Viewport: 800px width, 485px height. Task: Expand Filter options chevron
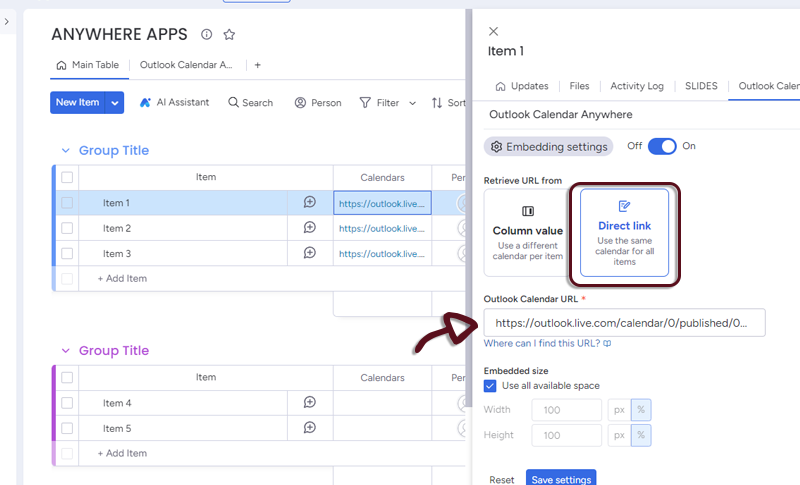point(412,102)
